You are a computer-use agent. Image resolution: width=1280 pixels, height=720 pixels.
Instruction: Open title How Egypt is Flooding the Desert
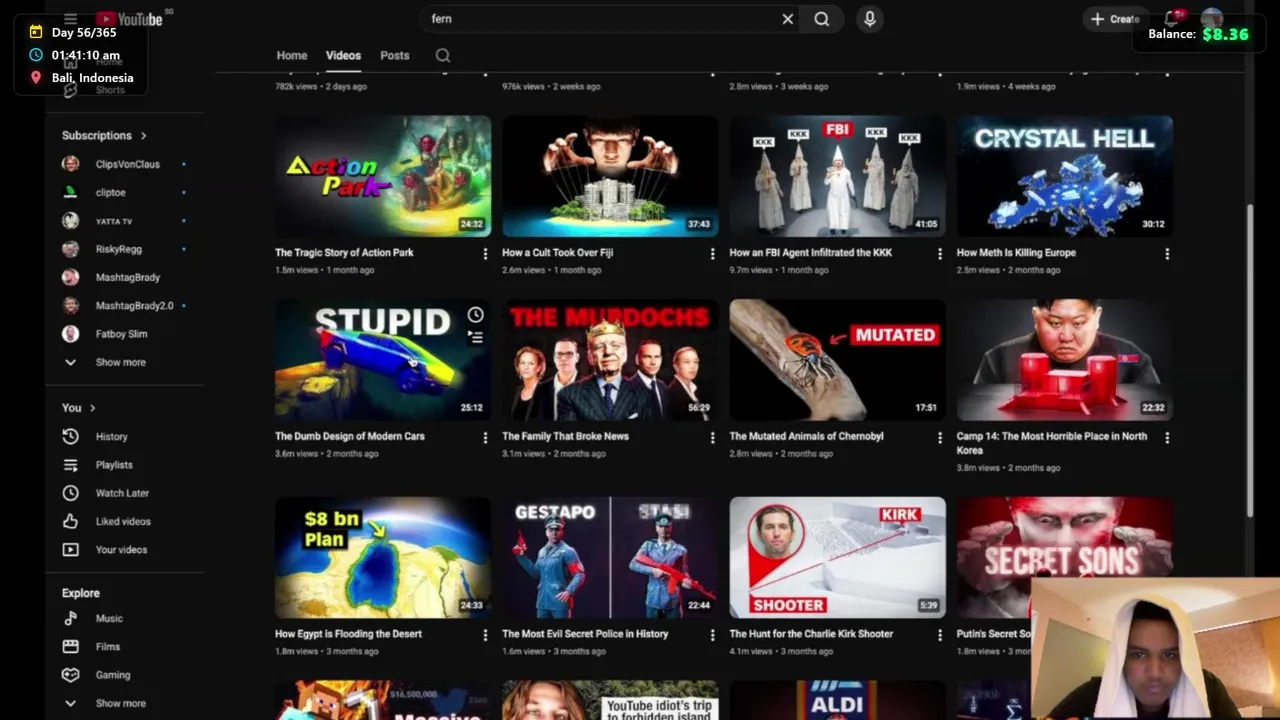348,634
